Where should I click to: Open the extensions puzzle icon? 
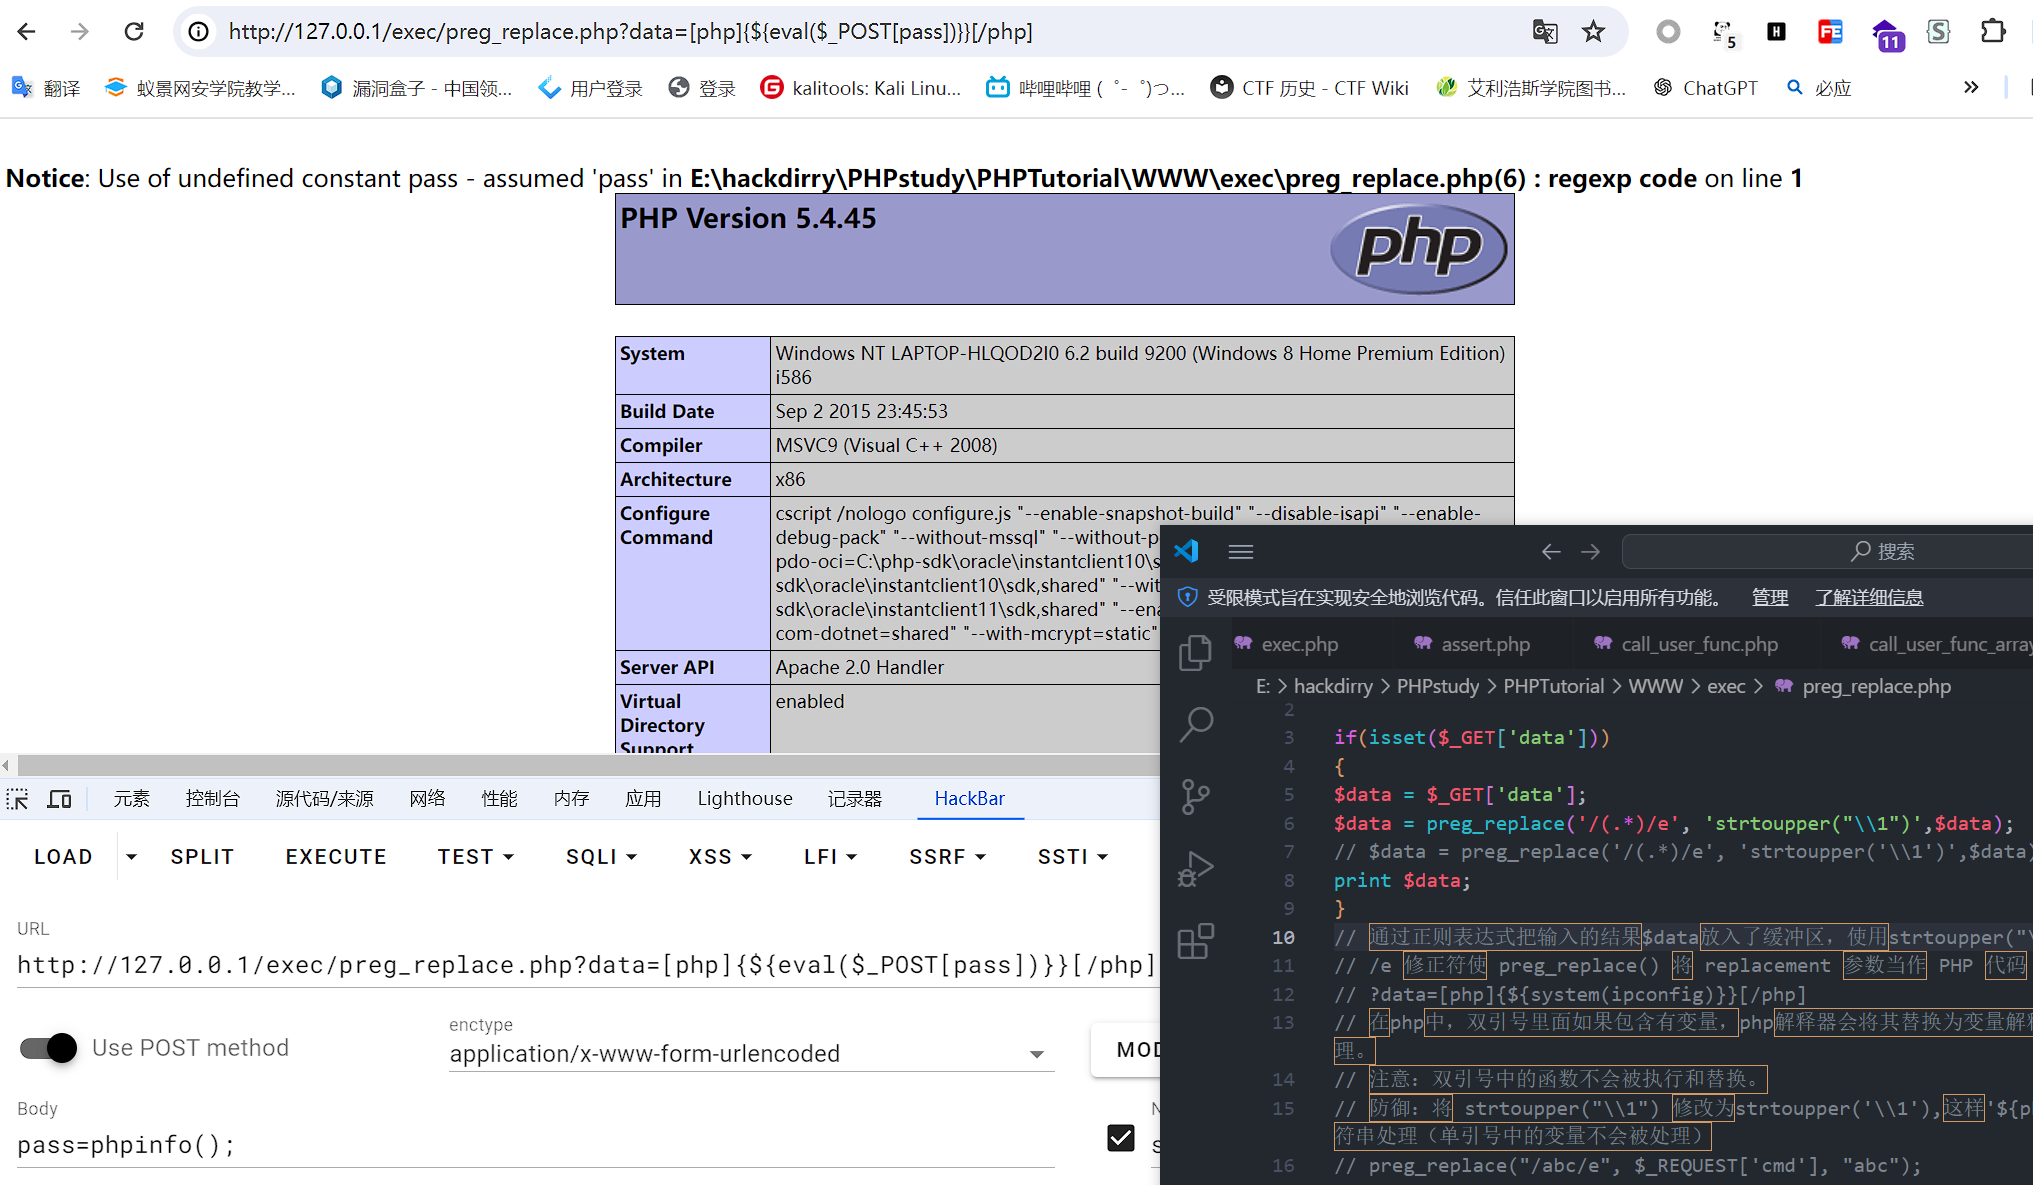tap(1993, 32)
